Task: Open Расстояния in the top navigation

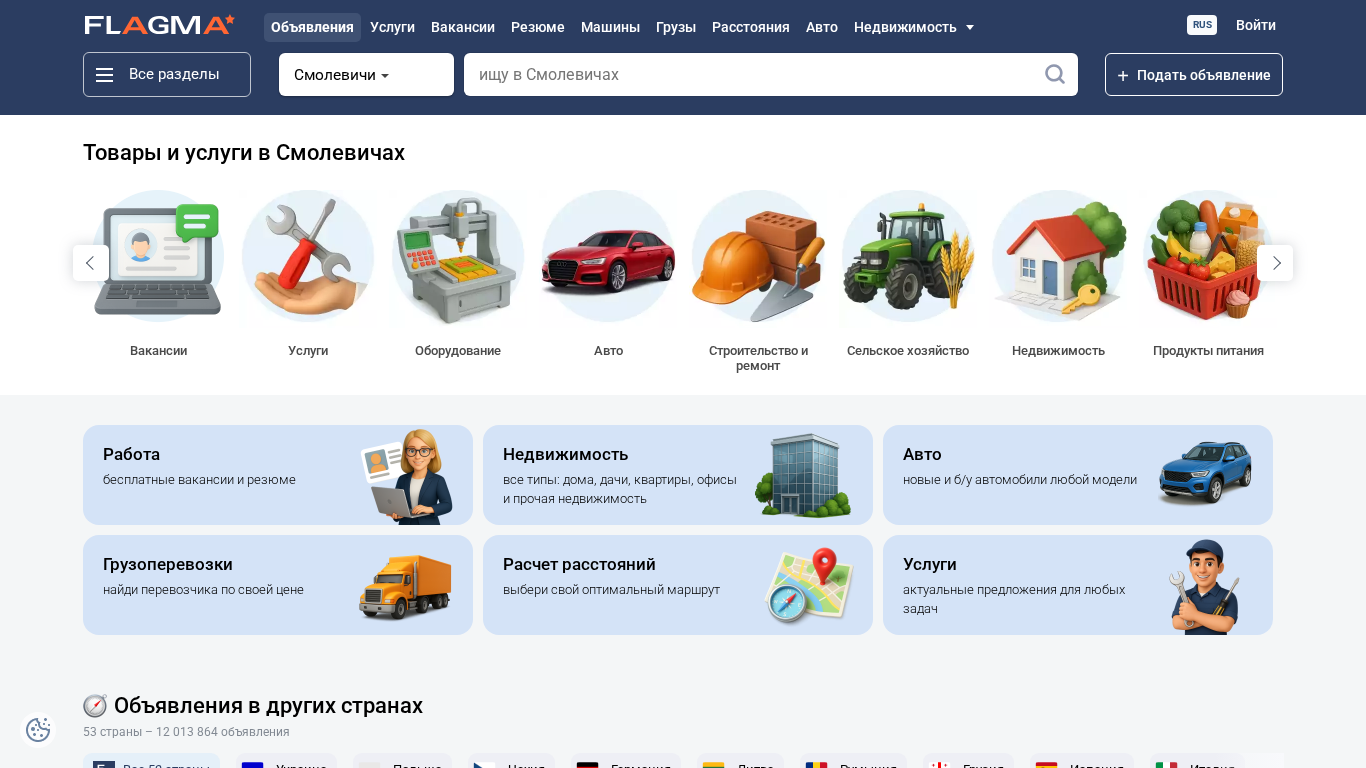Action: (x=751, y=27)
